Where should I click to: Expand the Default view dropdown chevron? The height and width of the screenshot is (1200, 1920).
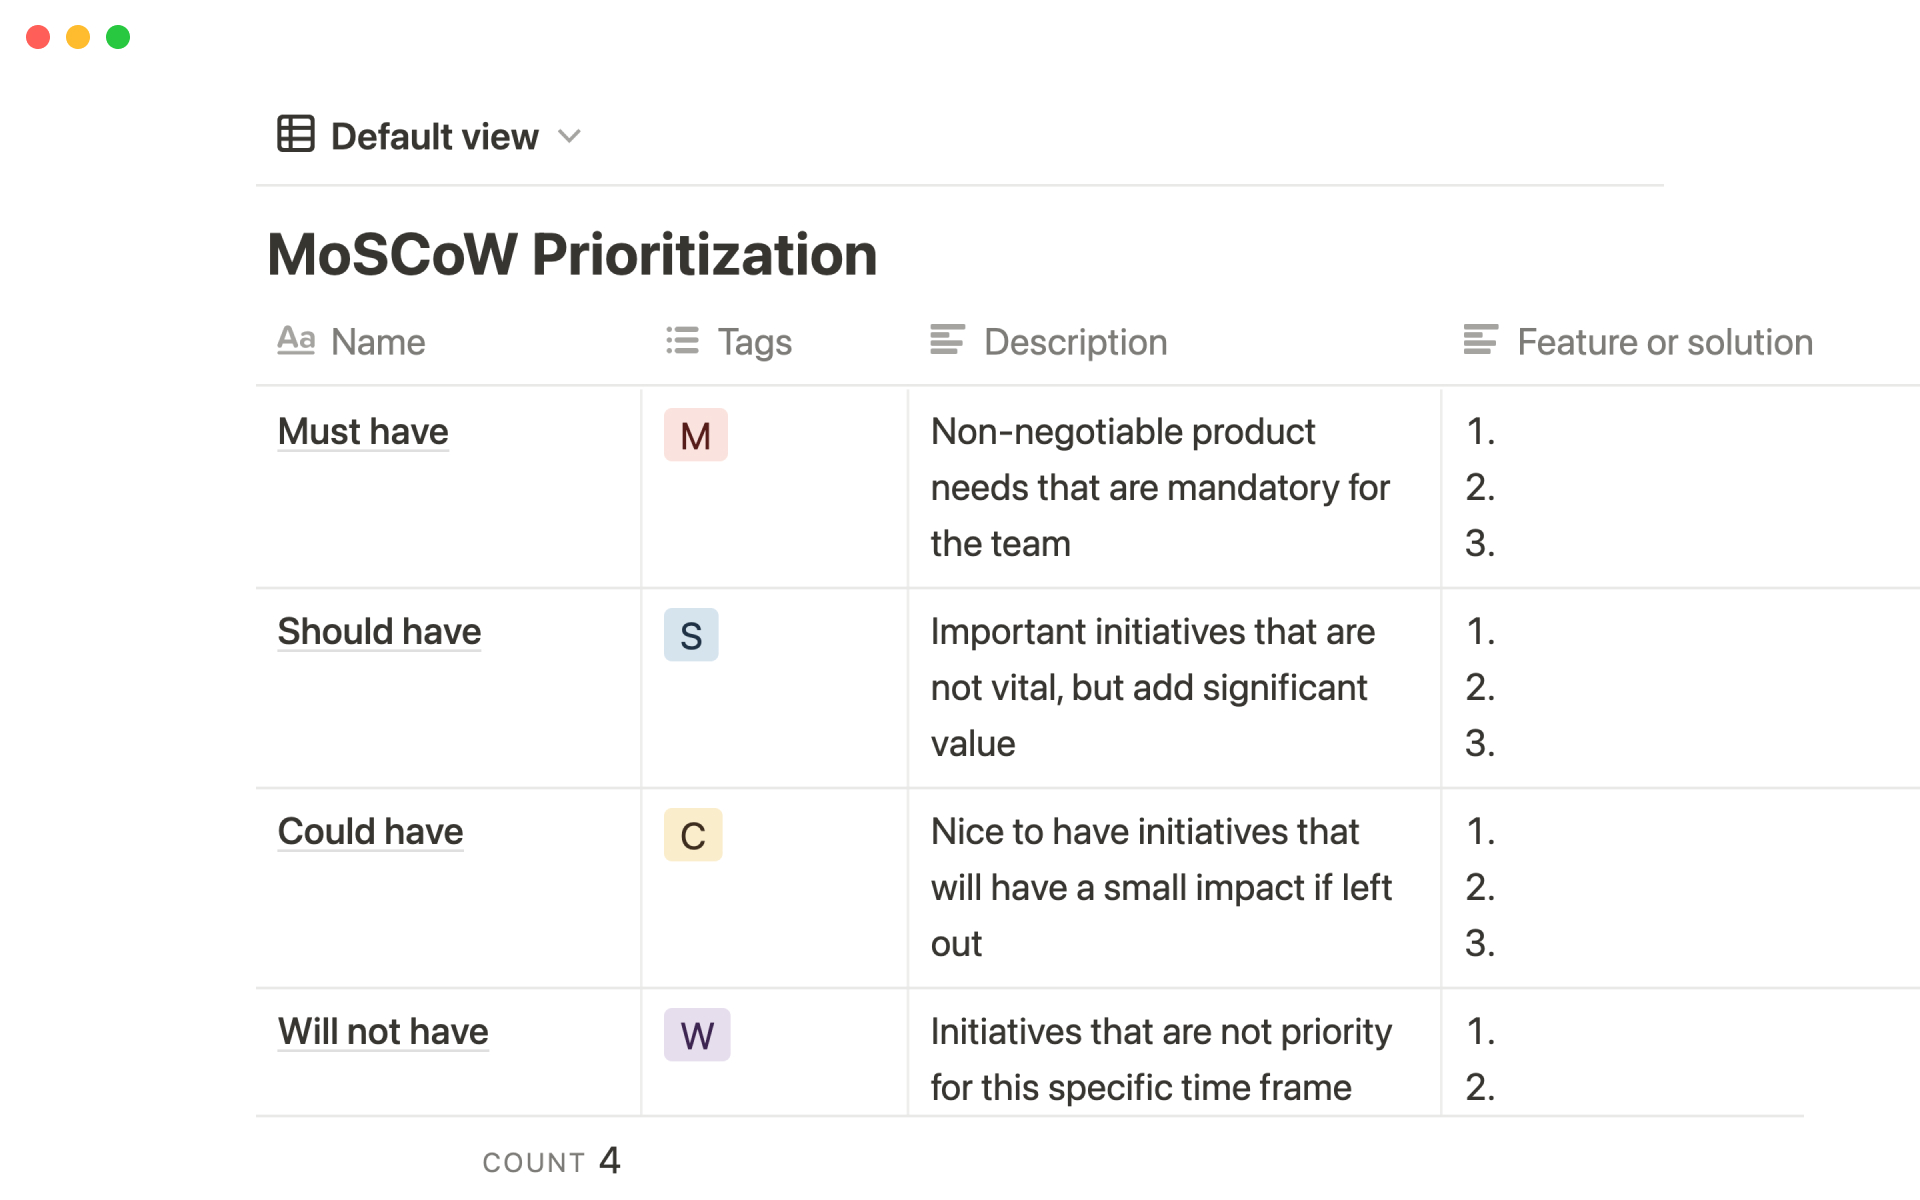coord(569,136)
